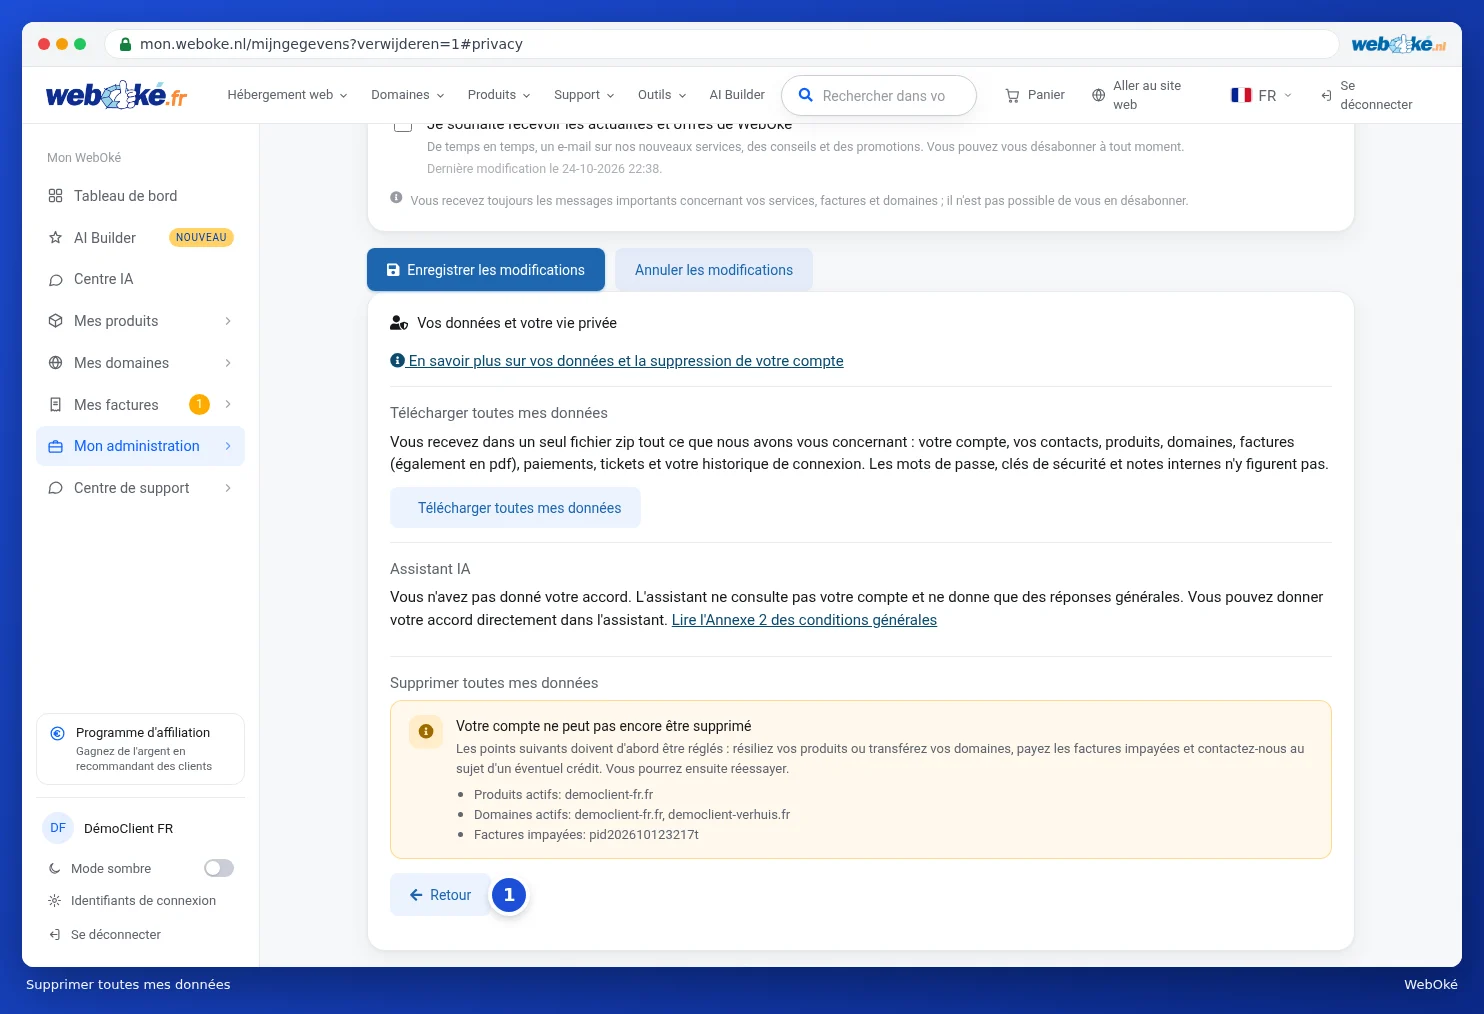Click the Mes produits box icon

click(55, 321)
